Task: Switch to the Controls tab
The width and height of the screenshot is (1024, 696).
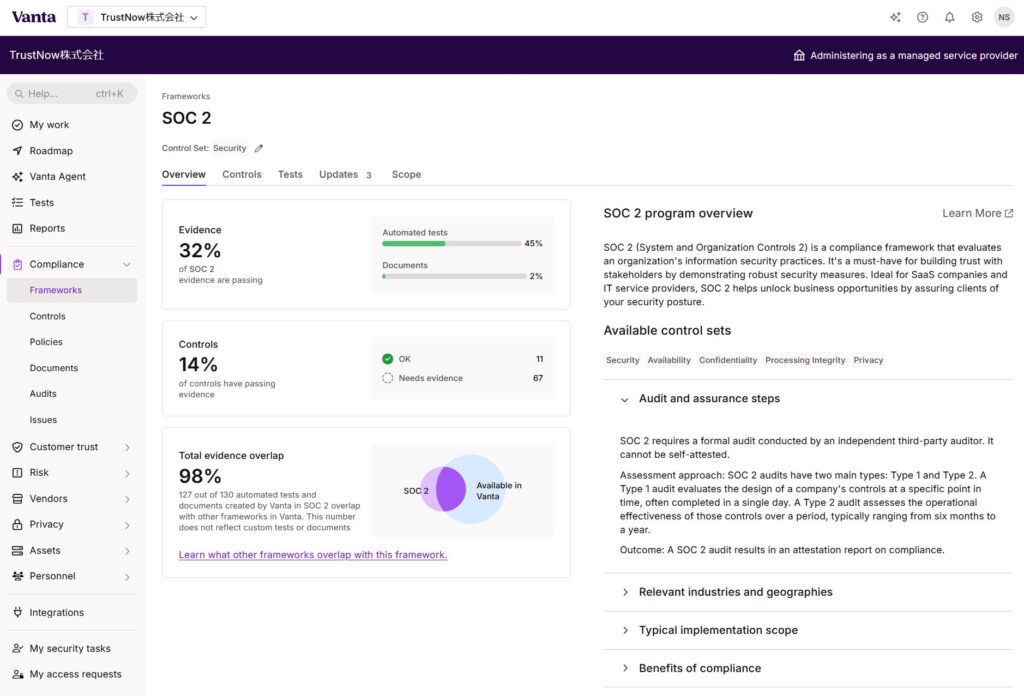Action: (x=241, y=175)
